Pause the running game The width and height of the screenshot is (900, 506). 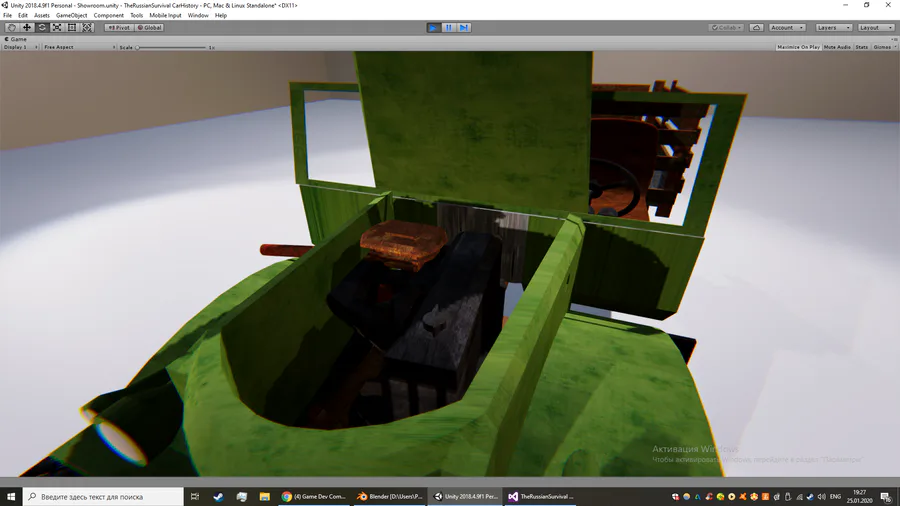[x=448, y=28]
